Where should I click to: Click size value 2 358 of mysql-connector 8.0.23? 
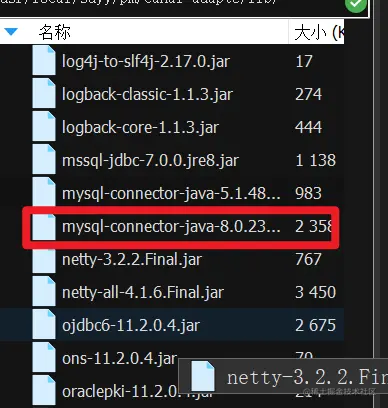point(314,226)
